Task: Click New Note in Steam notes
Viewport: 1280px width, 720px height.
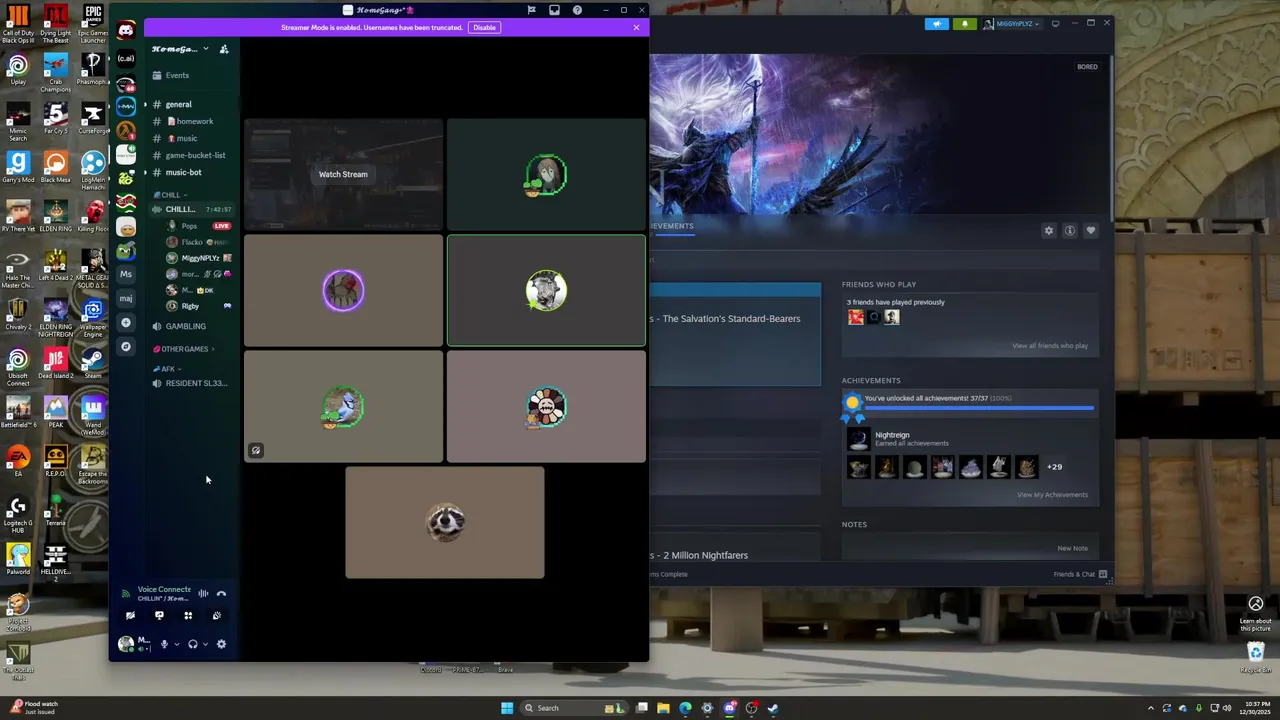Action: pyautogui.click(x=1073, y=548)
